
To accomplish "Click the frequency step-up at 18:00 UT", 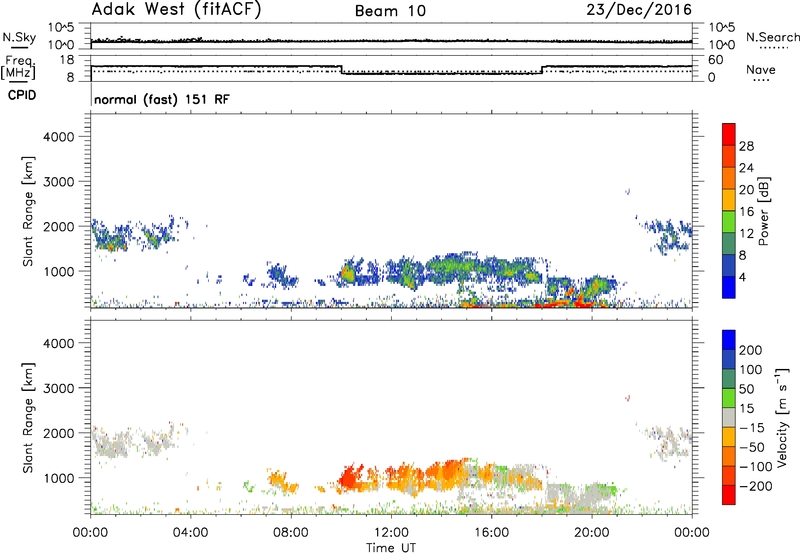I will coord(542,70).
